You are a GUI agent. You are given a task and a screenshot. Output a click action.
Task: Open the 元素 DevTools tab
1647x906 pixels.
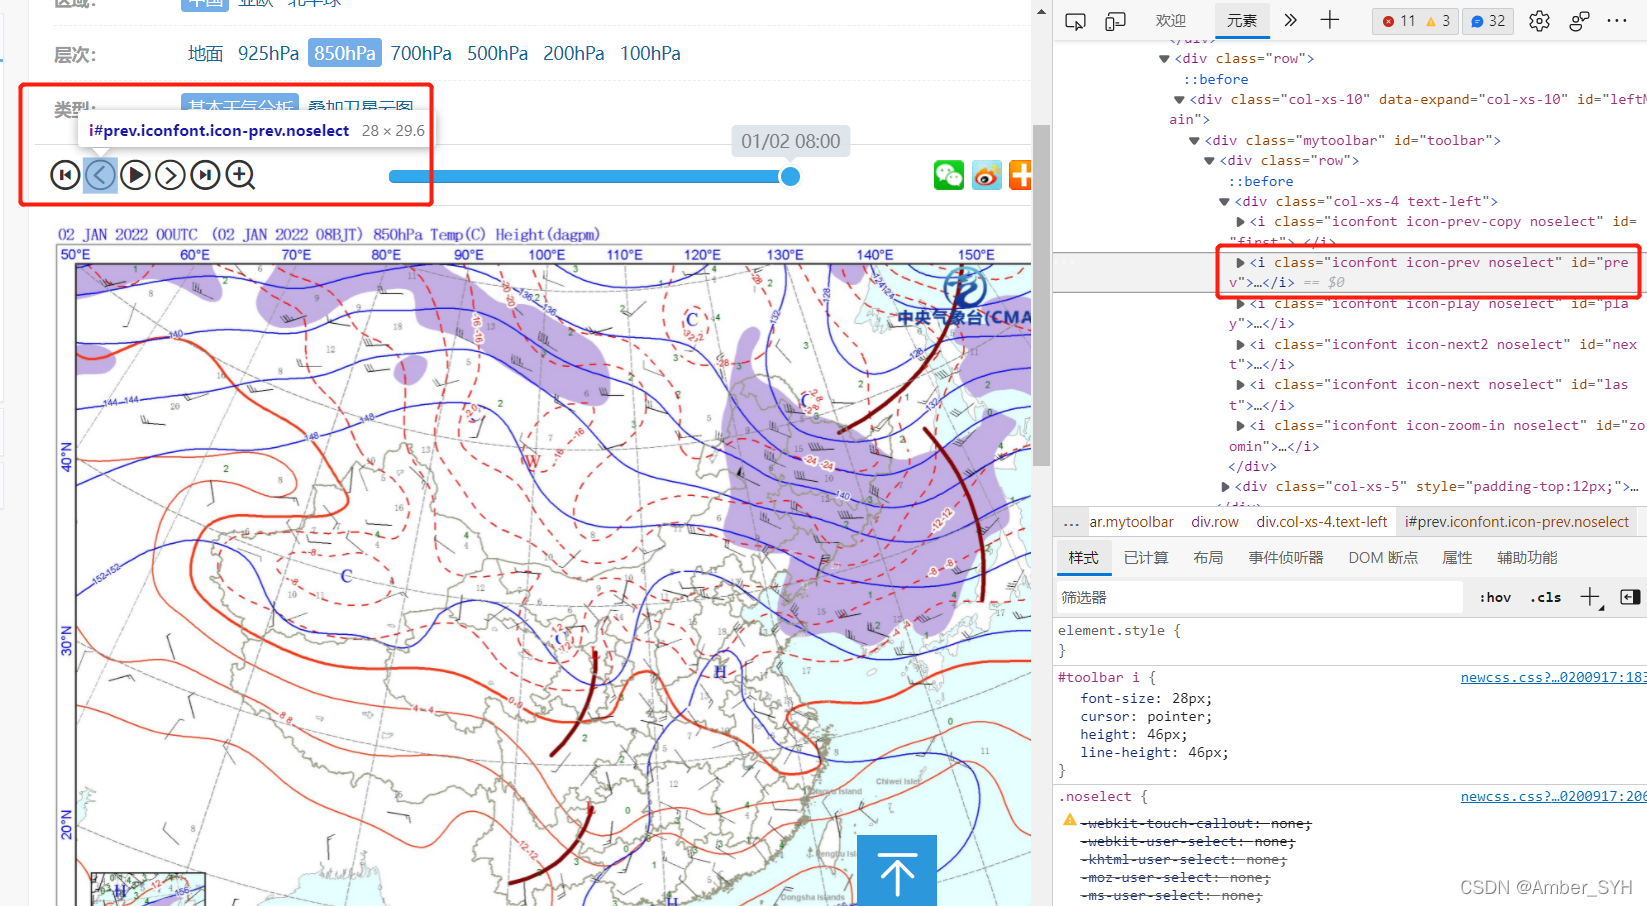point(1242,21)
